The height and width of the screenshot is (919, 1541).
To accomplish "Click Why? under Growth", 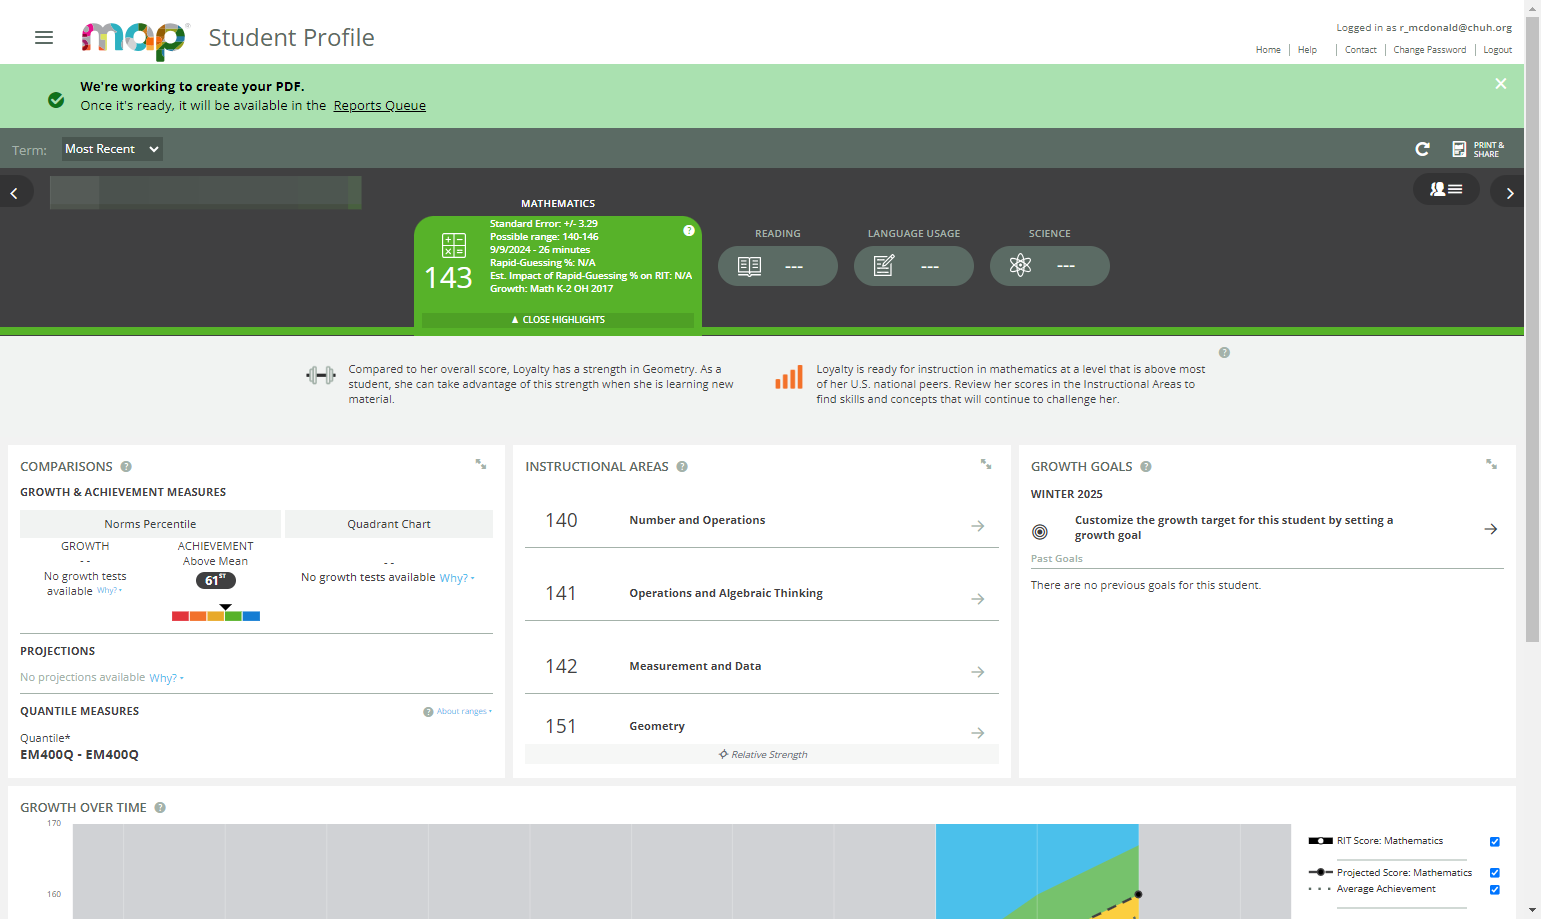I will coord(109,591).
